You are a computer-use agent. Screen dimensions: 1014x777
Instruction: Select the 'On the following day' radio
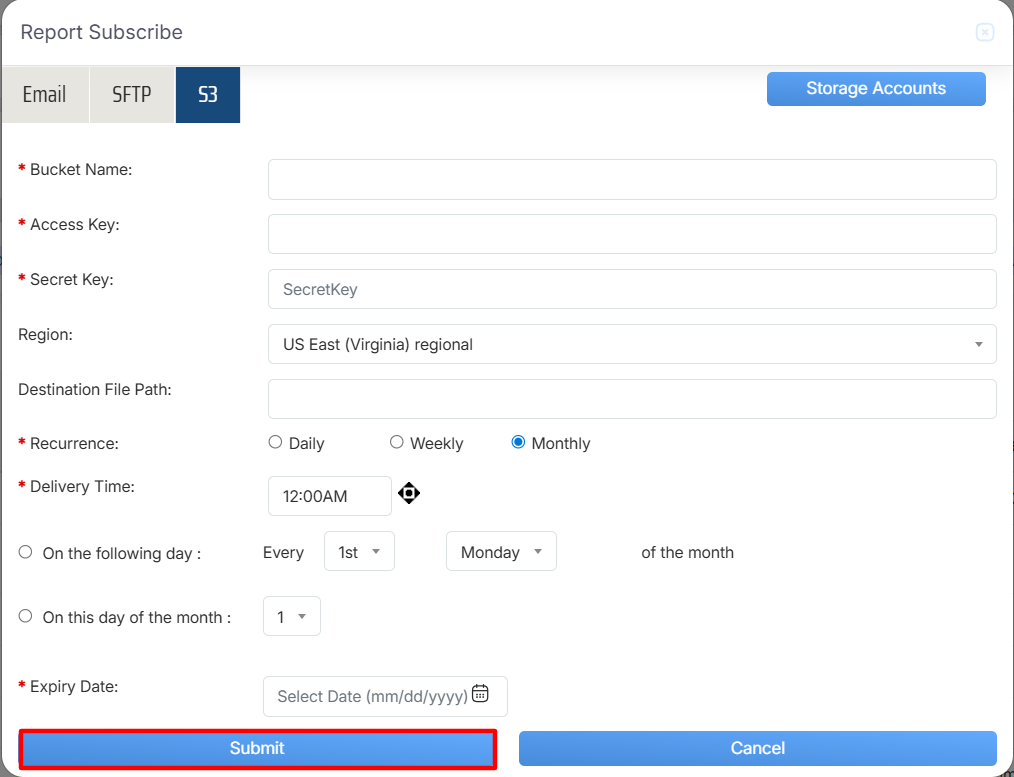click(x=26, y=552)
